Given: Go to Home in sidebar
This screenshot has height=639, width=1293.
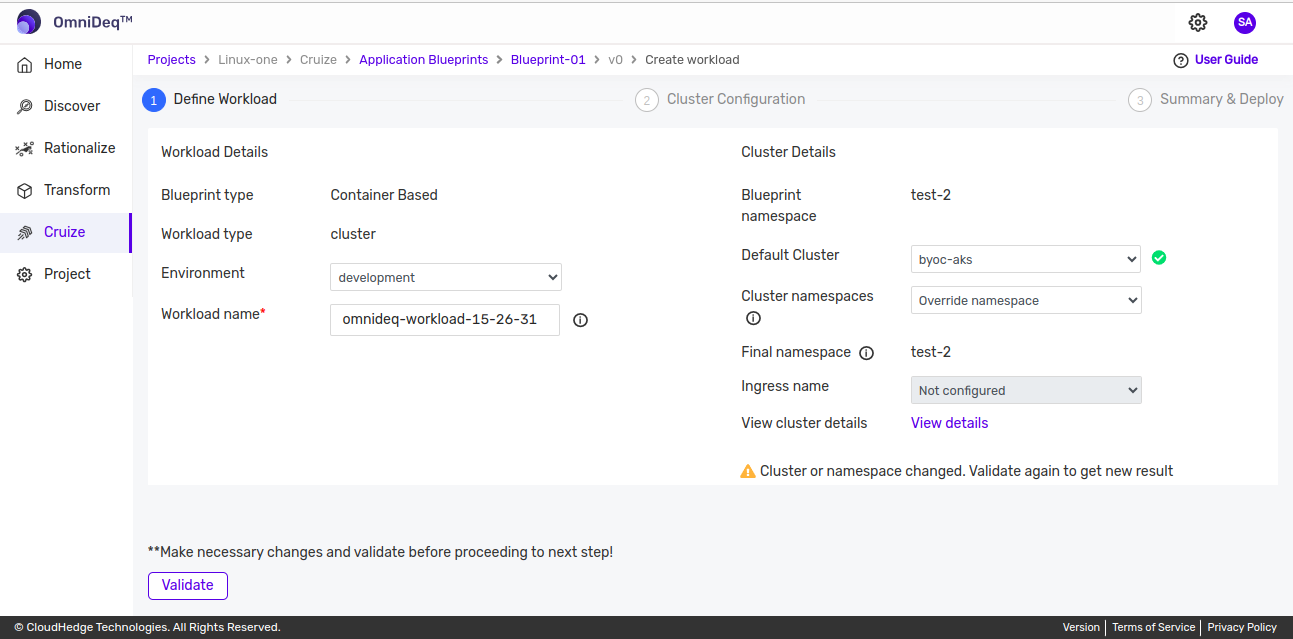Looking at the screenshot, I should coord(65,64).
